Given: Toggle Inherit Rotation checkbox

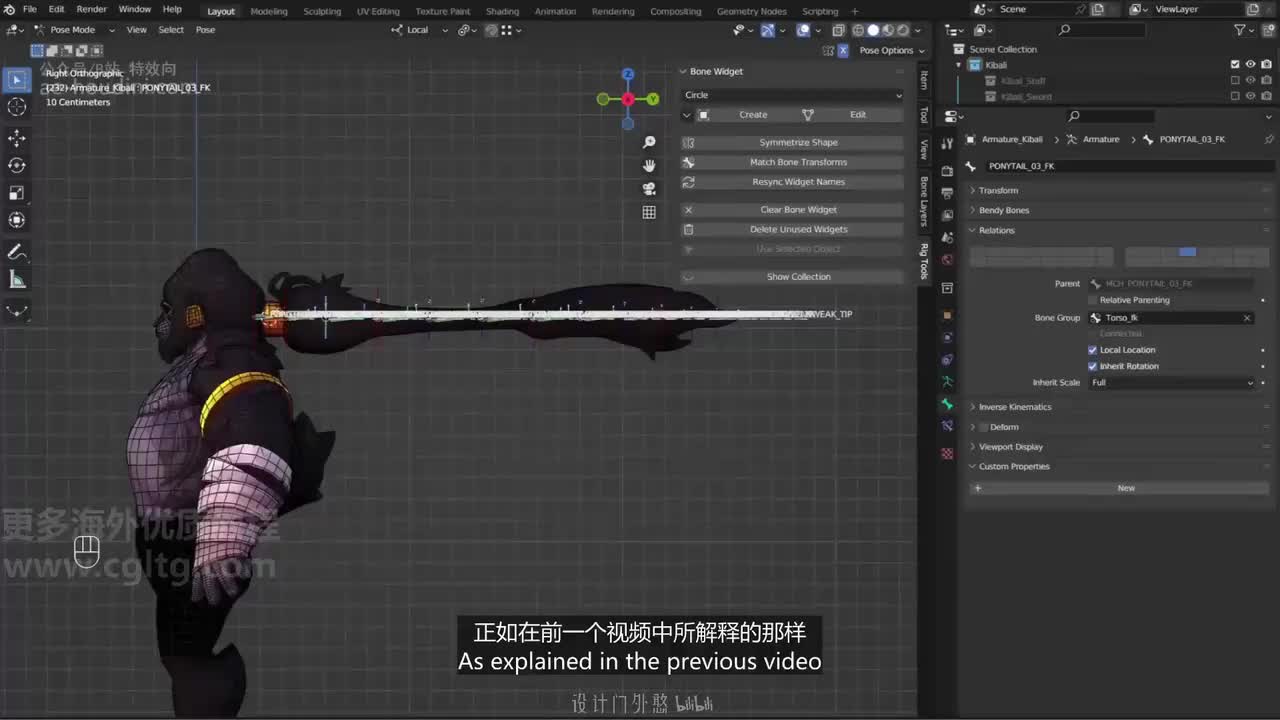Looking at the screenshot, I should (x=1093, y=366).
